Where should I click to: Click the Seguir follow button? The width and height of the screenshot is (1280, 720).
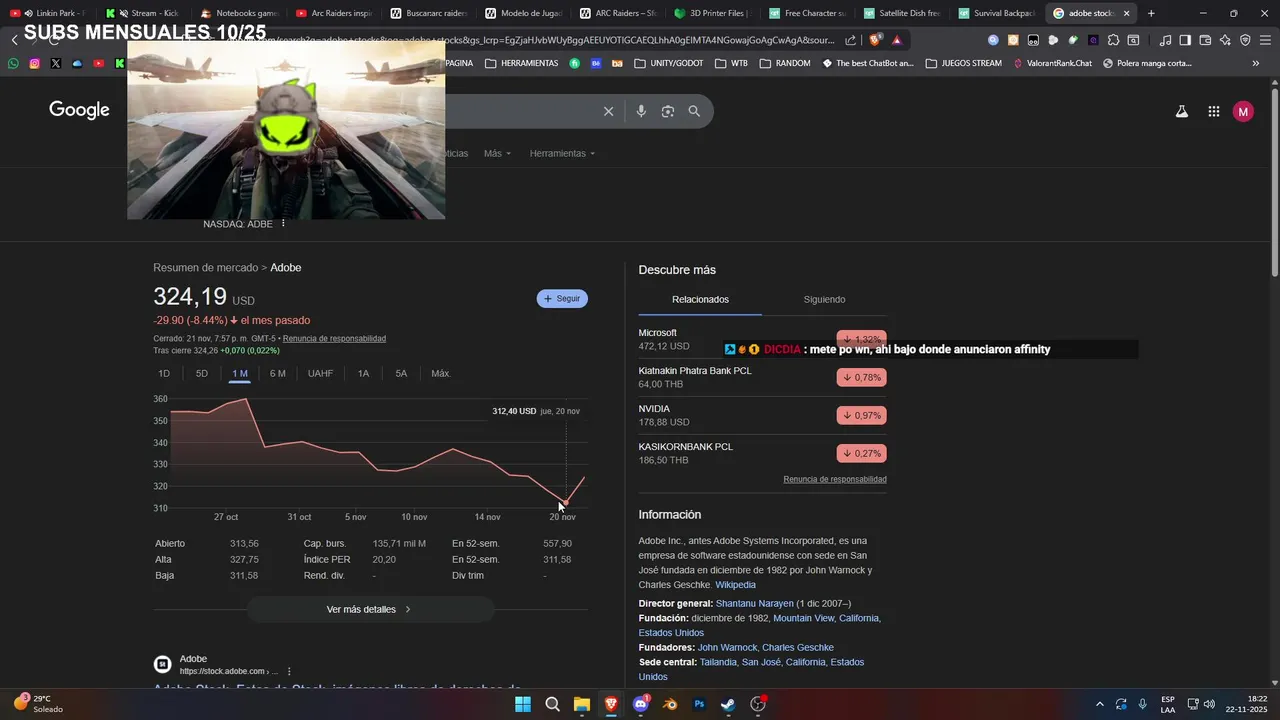point(562,298)
